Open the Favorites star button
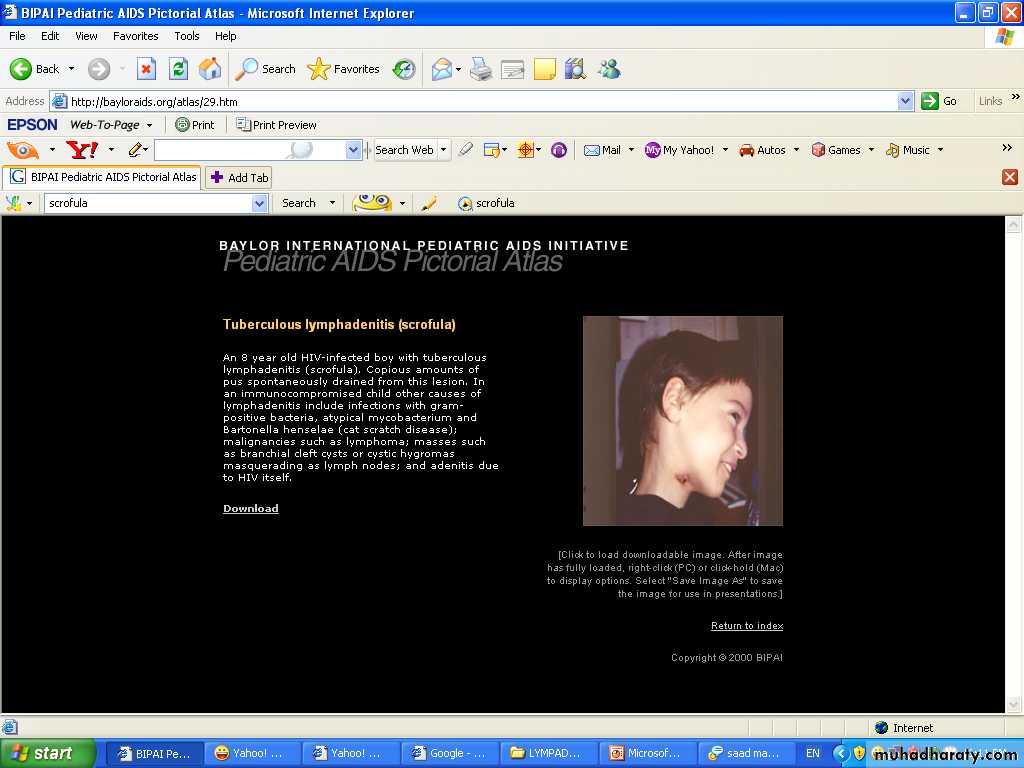Viewport: 1024px width, 768px height. [344, 69]
